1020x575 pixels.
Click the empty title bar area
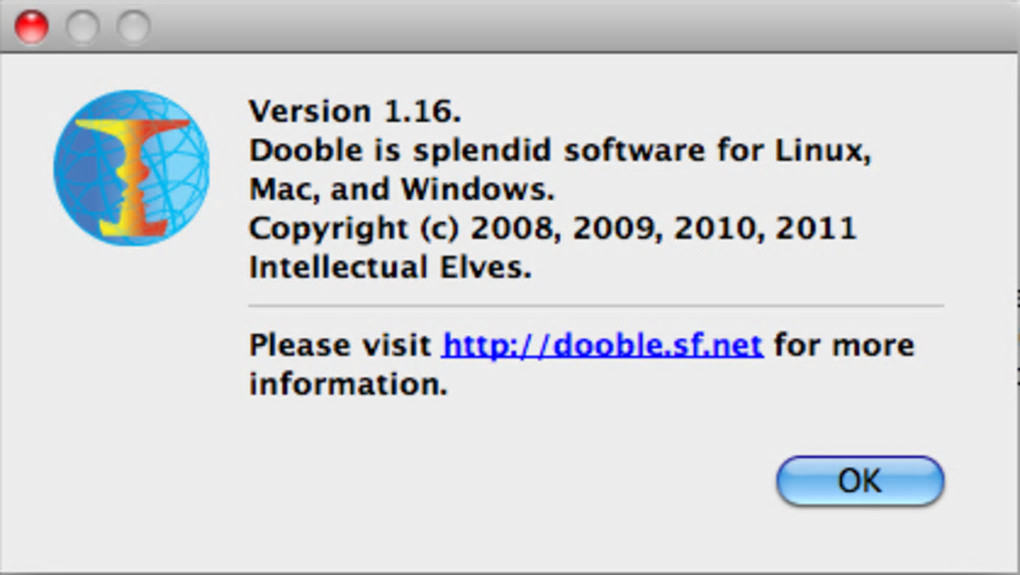[580, 27]
